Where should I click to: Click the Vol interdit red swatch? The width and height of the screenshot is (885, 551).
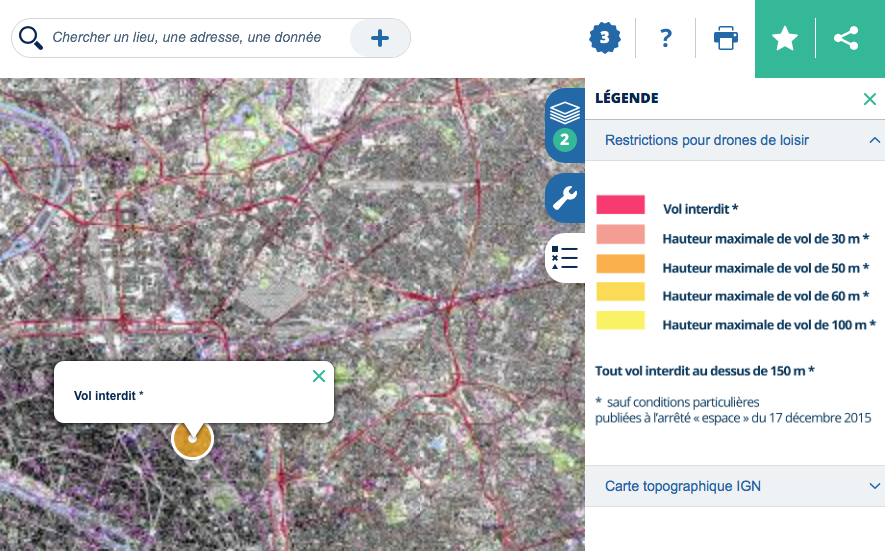(620, 204)
